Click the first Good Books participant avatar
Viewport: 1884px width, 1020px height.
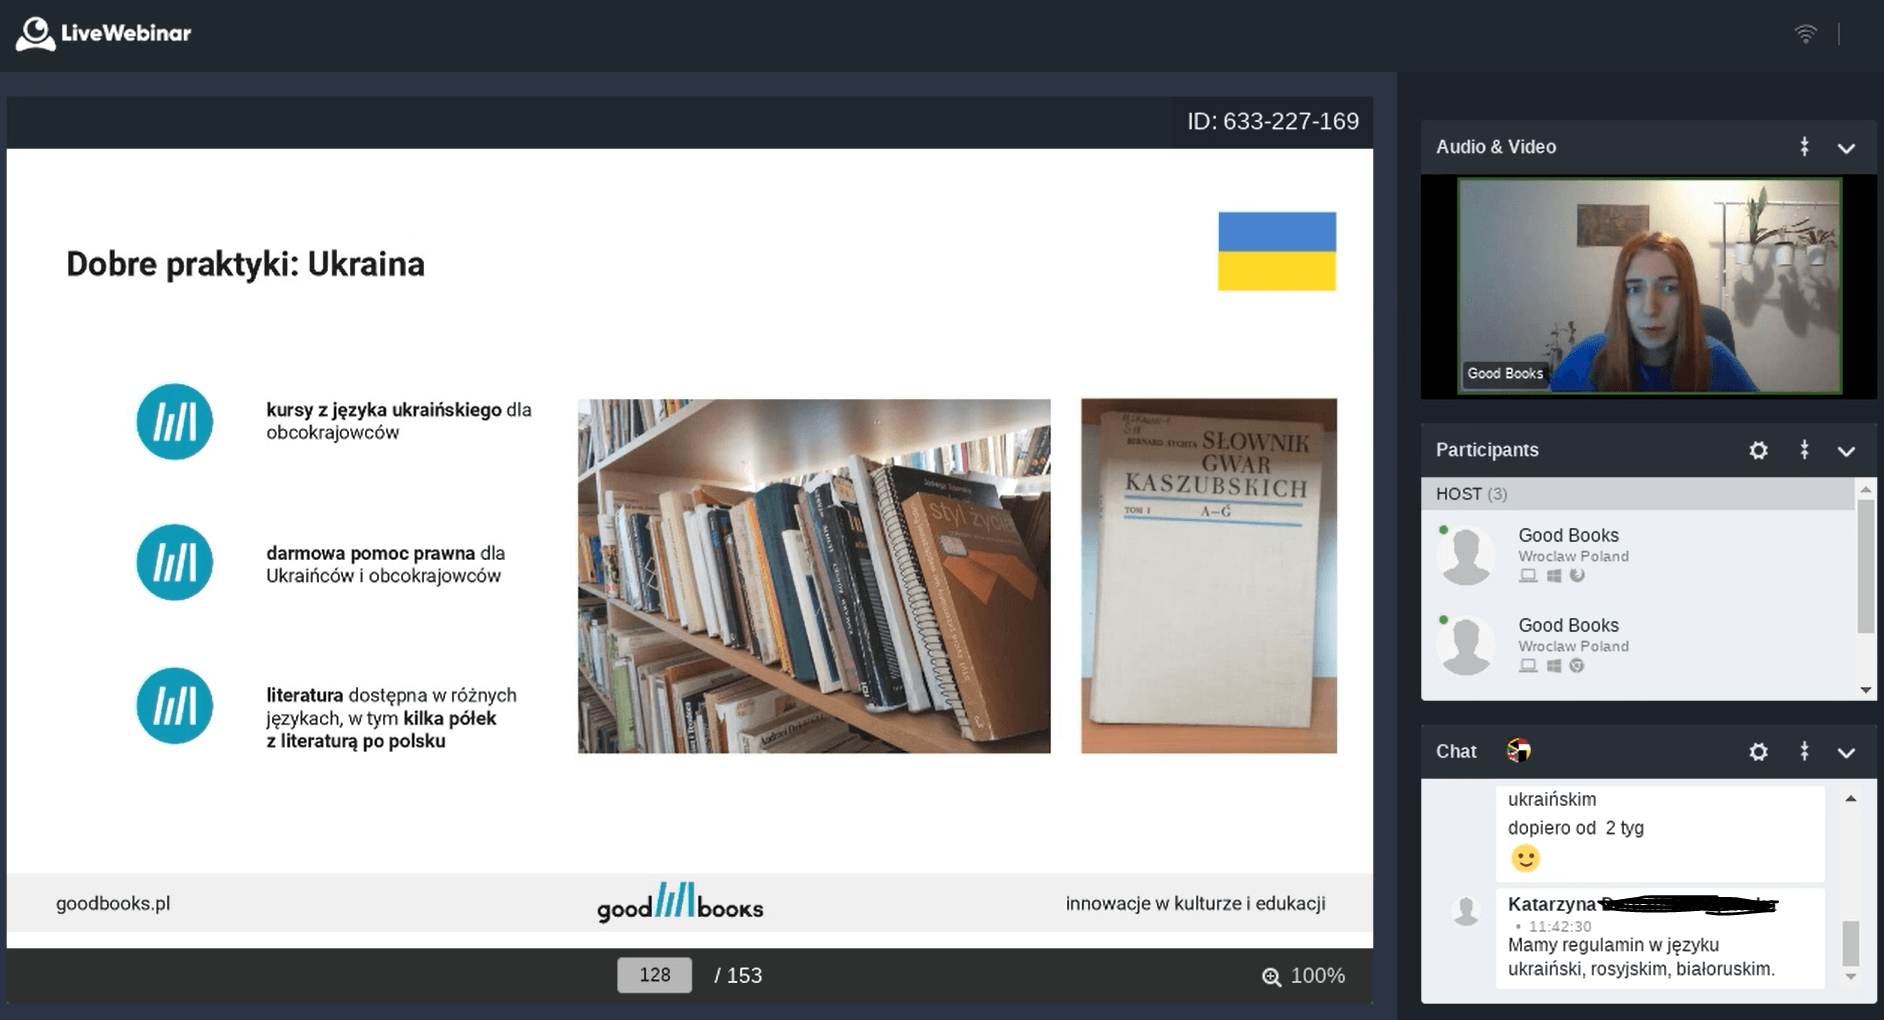[1466, 555]
